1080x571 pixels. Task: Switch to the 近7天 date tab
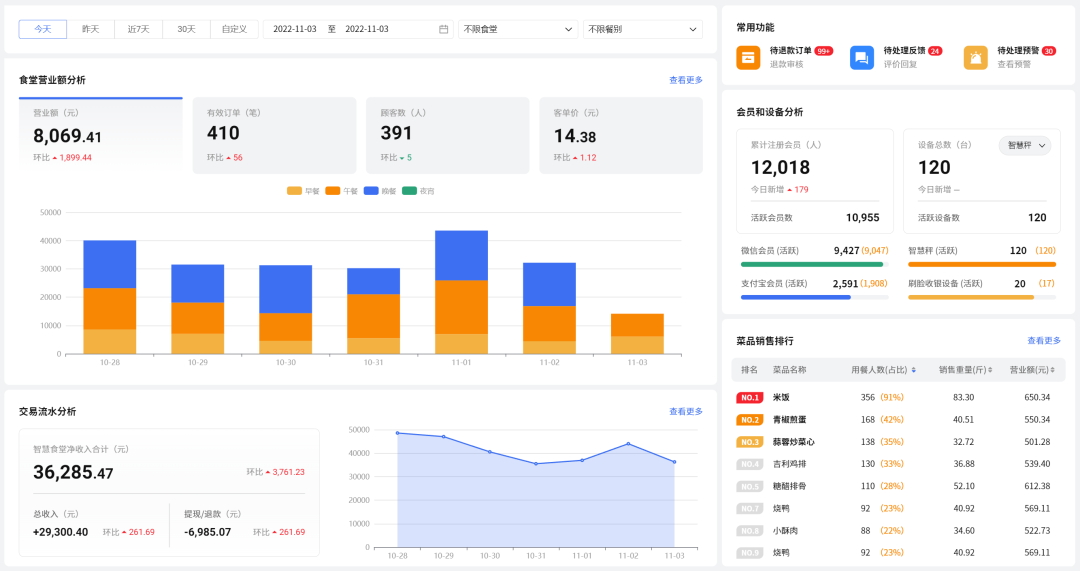pyautogui.click(x=138, y=29)
